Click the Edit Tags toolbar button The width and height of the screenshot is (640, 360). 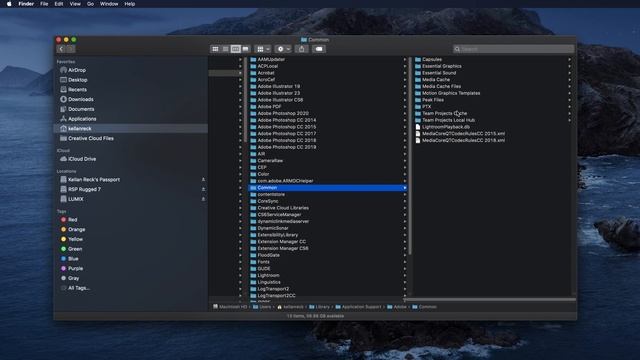[x=319, y=49]
